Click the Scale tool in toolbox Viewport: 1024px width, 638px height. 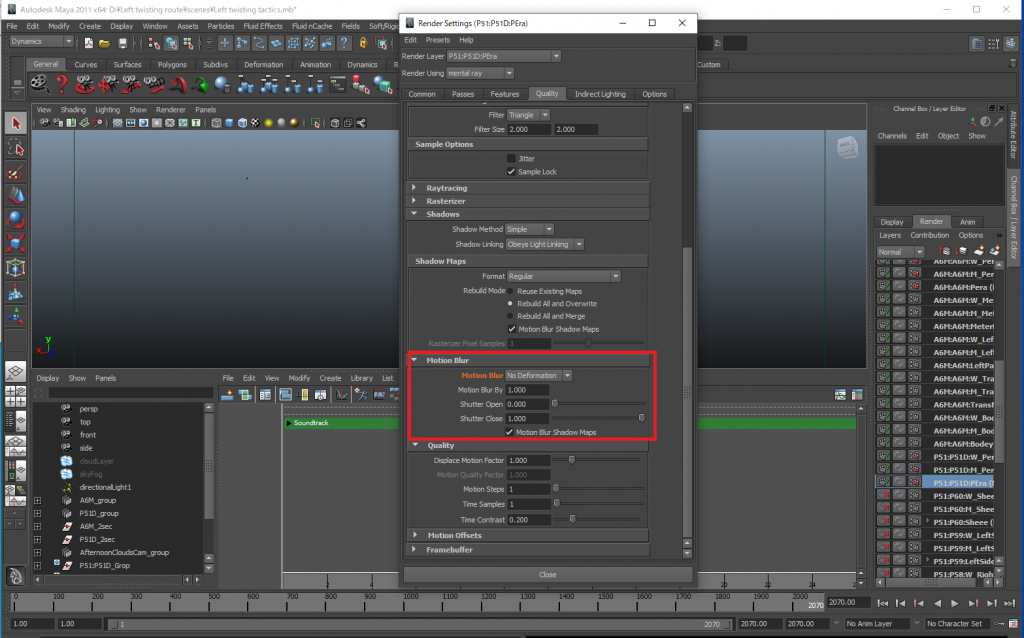tap(16, 244)
